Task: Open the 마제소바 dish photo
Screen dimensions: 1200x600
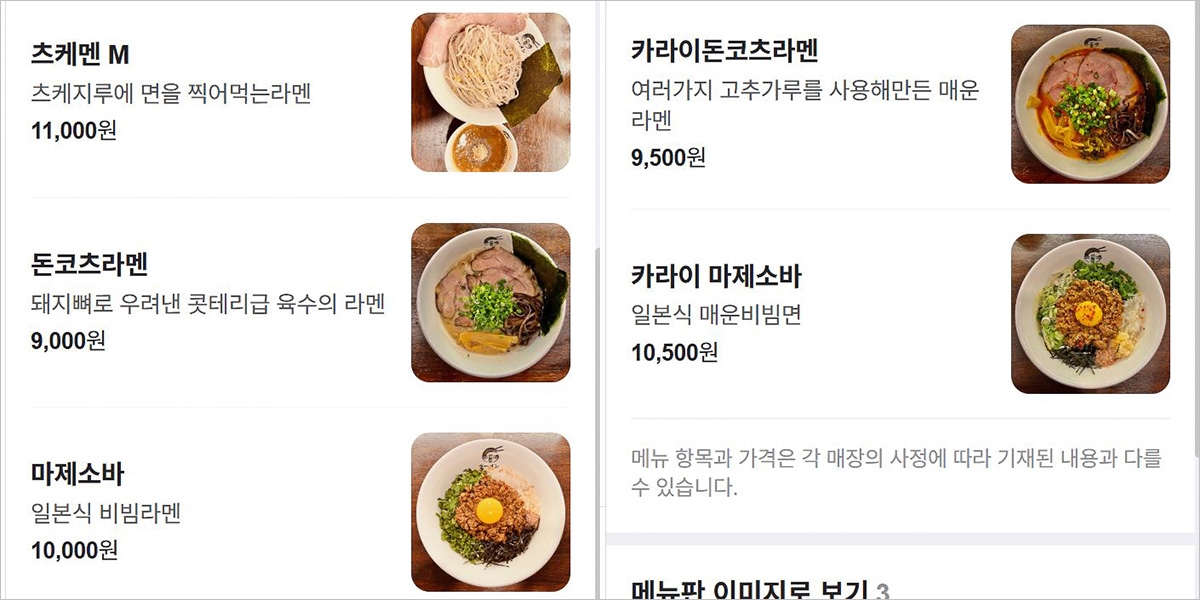Action: (491, 512)
